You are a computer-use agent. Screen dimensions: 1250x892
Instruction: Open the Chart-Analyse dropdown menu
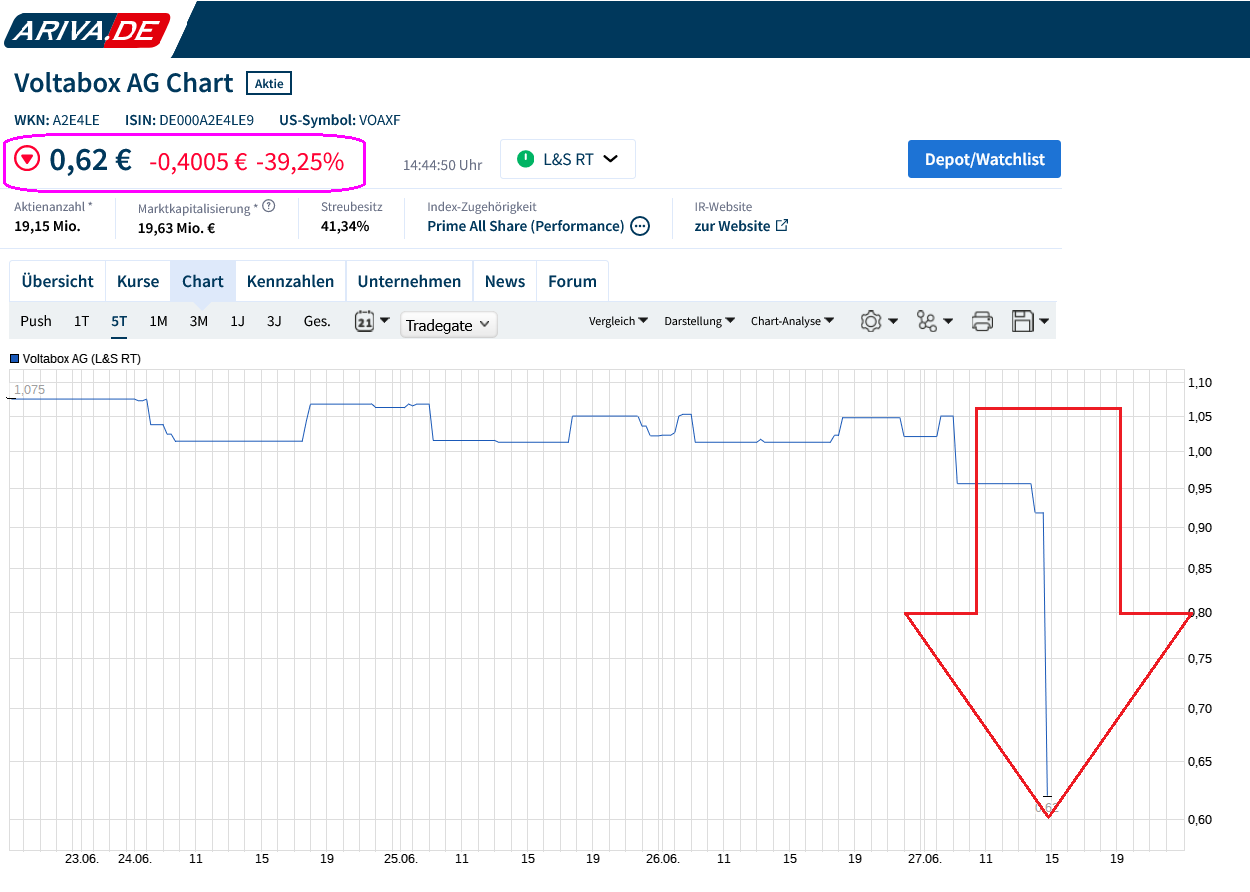click(793, 321)
